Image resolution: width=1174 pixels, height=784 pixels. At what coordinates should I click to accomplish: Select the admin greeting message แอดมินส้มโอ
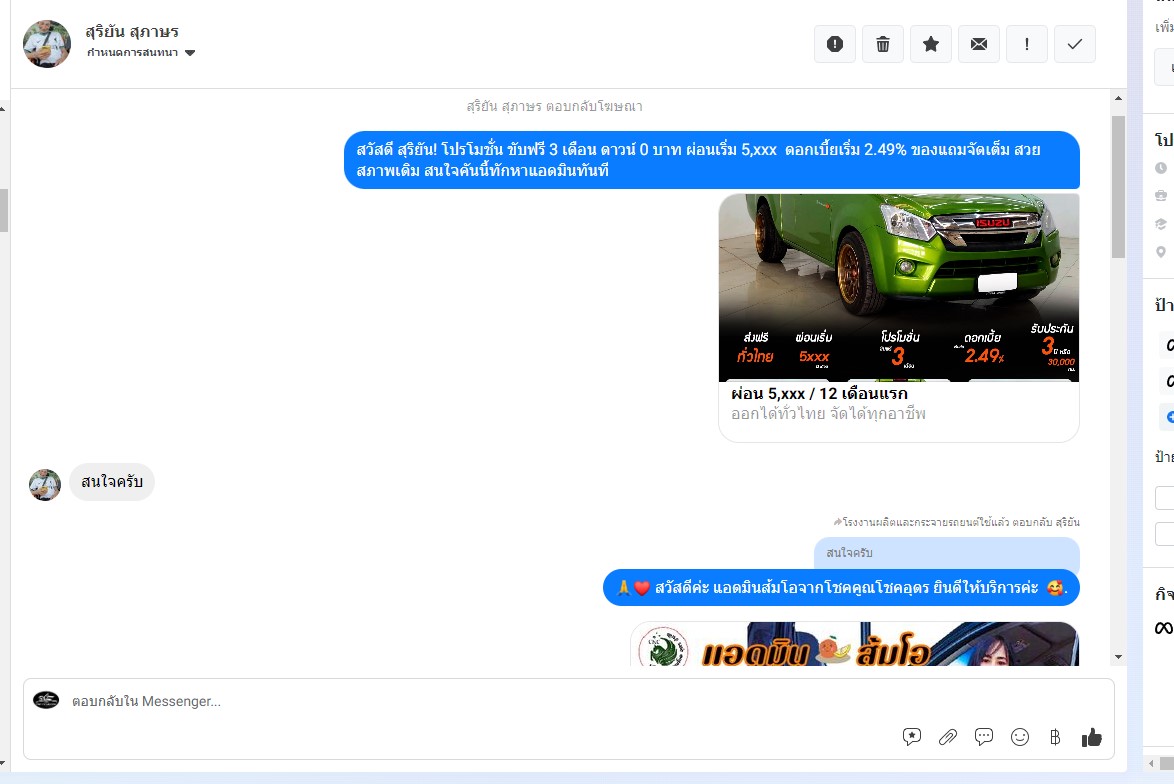tap(841, 588)
